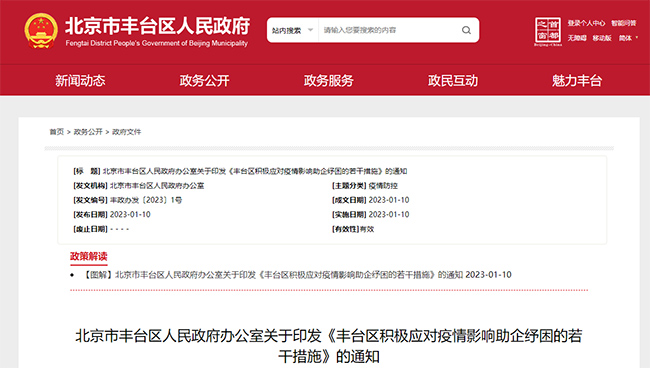The width and height of the screenshot is (650, 368).
Task: Click the English subtitle Fengtai District People's Government
Action: tap(157, 43)
